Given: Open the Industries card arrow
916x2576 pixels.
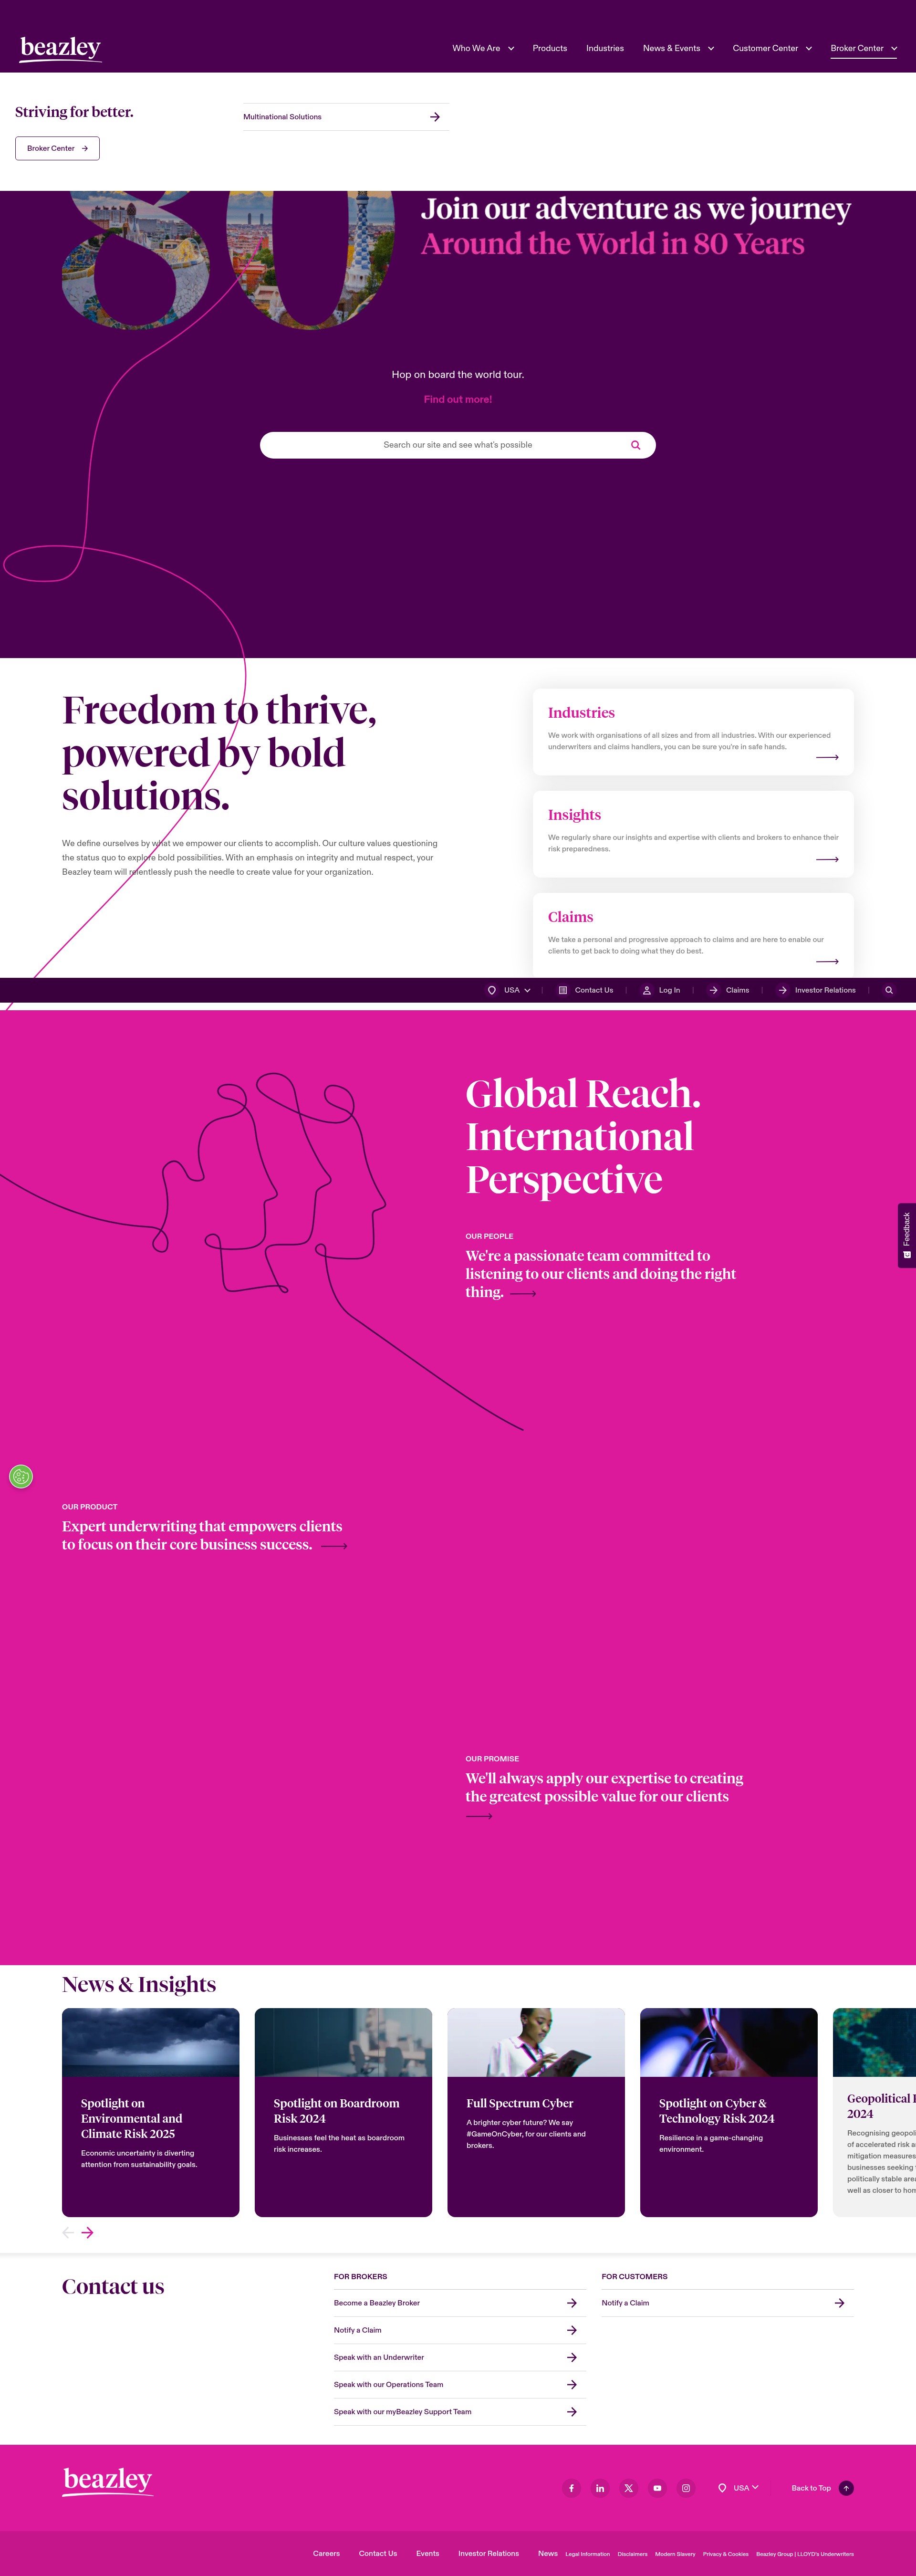Looking at the screenshot, I should (827, 757).
